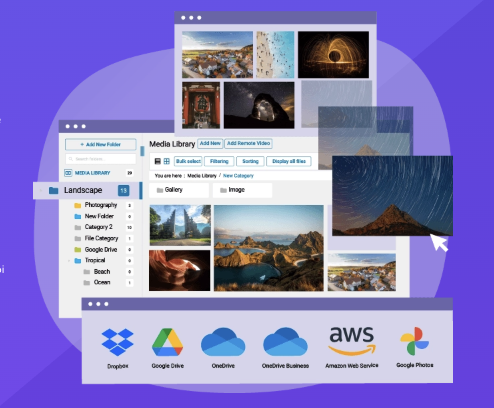This screenshot has width=494, height=408.
Task: Open the large island coastline thumbnail
Action: 269,248
